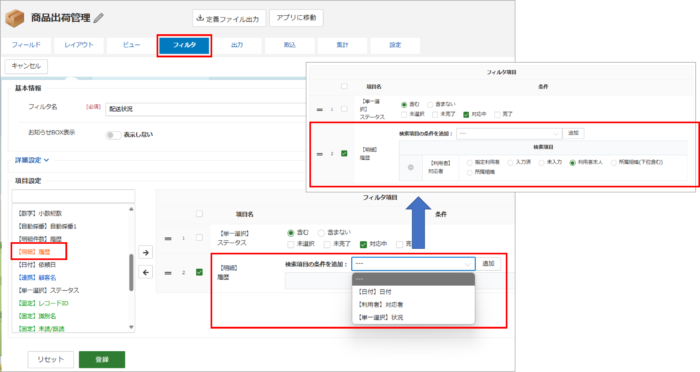The width and height of the screenshot is (700, 372).
Task: Click the pencil edit icon beside 商品出荷管理
Action: 99,18
